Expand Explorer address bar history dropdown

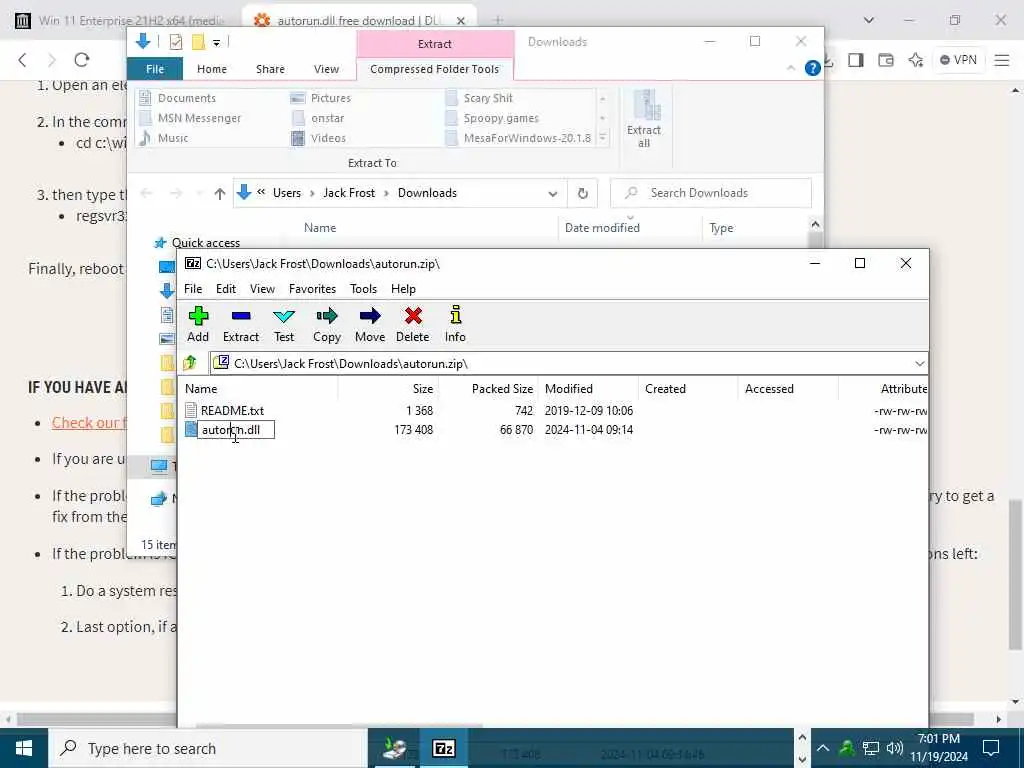tap(552, 193)
